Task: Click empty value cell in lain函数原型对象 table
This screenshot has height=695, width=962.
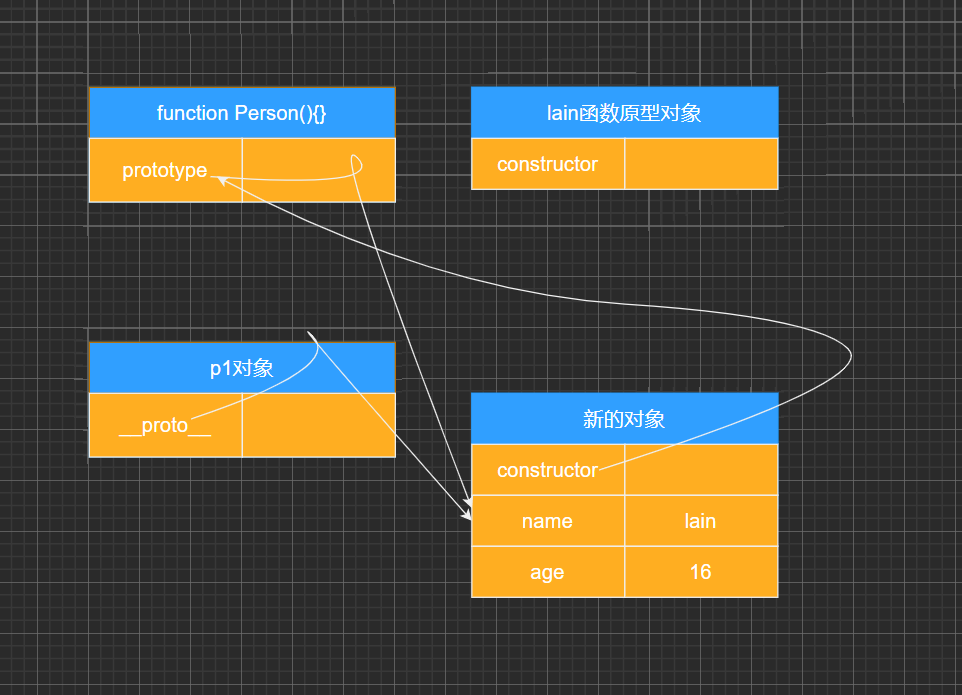Action: [x=701, y=164]
